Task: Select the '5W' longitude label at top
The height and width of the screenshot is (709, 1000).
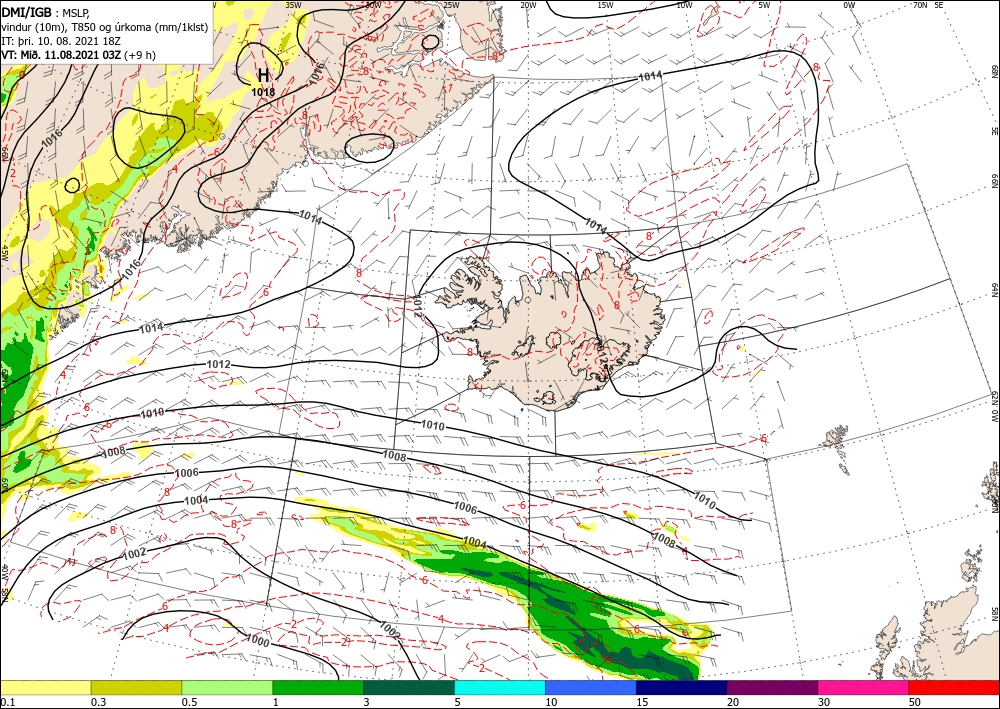Action: point(764,5)
